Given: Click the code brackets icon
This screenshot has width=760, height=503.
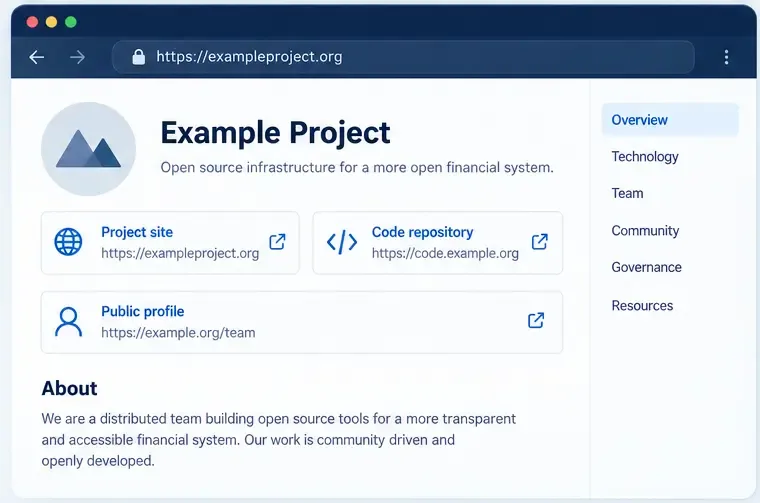Looking at the screenshot, I should click(x=342, y=242).
